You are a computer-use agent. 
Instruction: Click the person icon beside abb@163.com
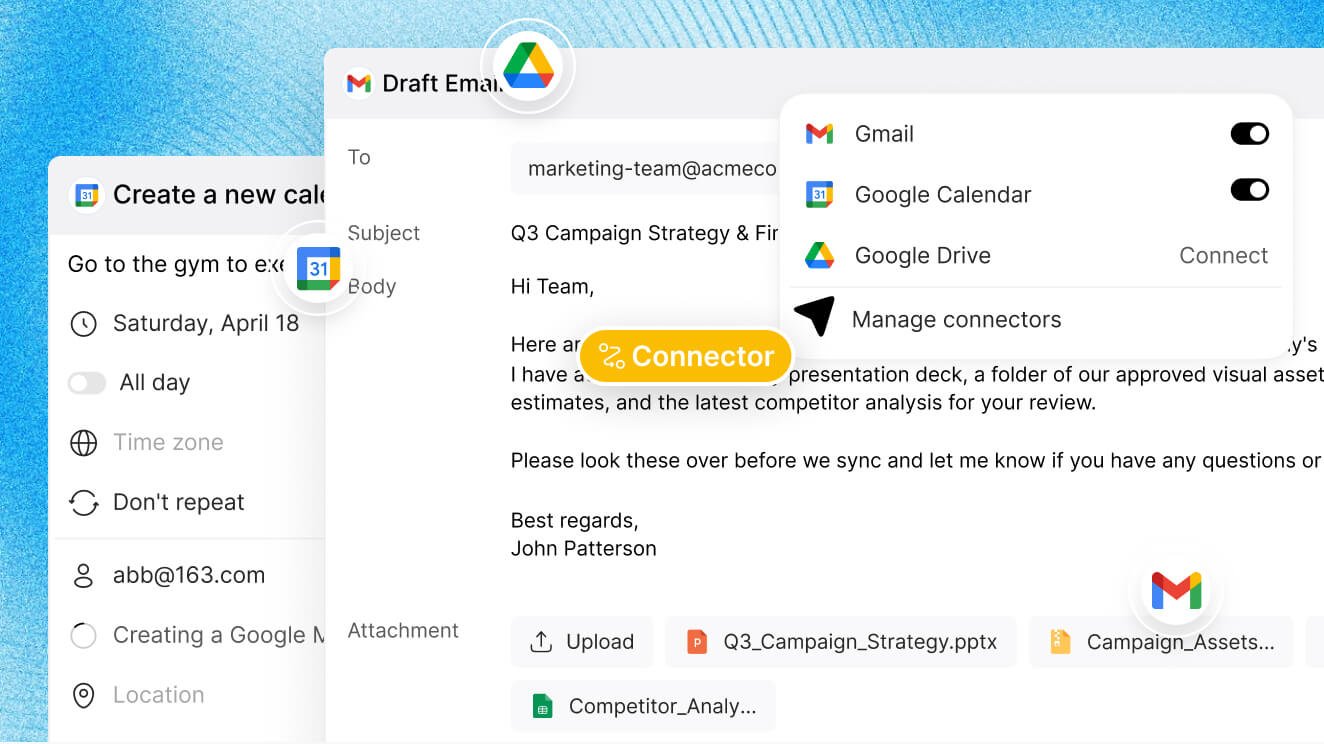84,575
